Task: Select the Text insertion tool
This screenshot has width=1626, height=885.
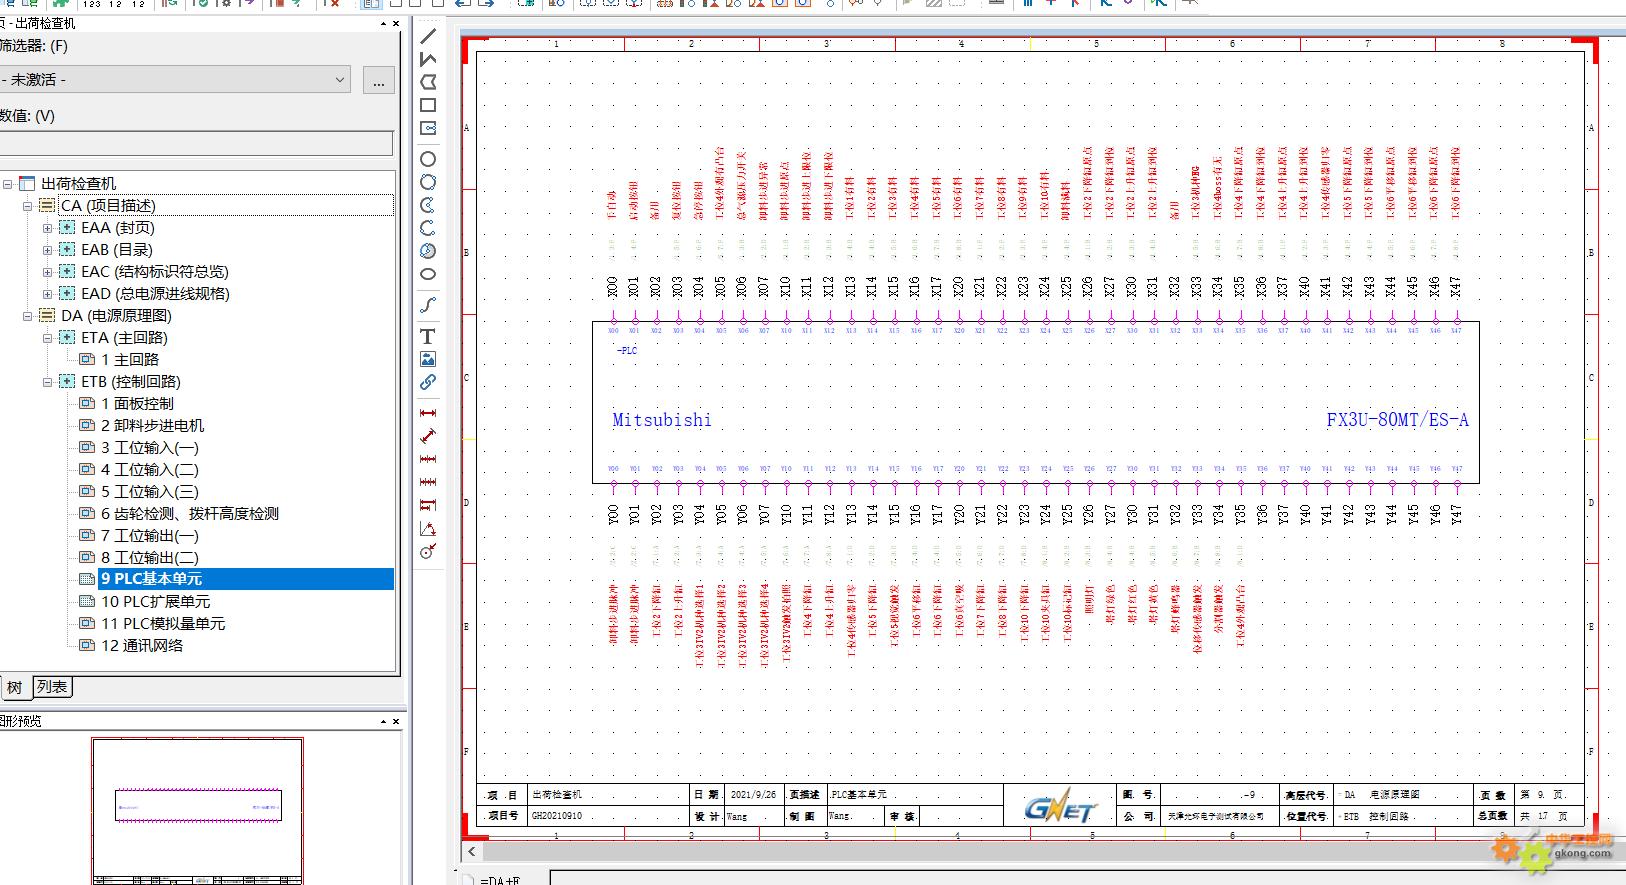Action: coord(428,336)
